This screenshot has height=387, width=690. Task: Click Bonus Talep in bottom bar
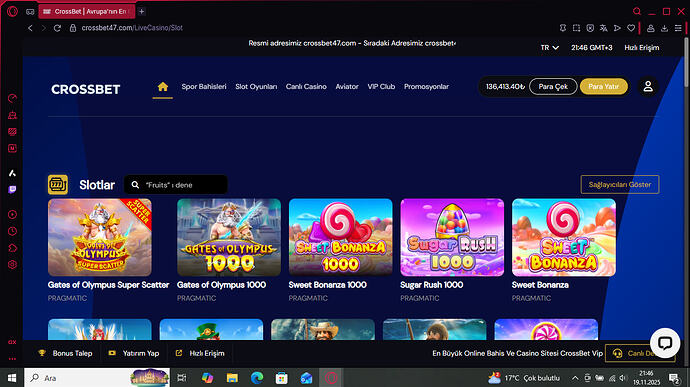(x=65, y=353)
